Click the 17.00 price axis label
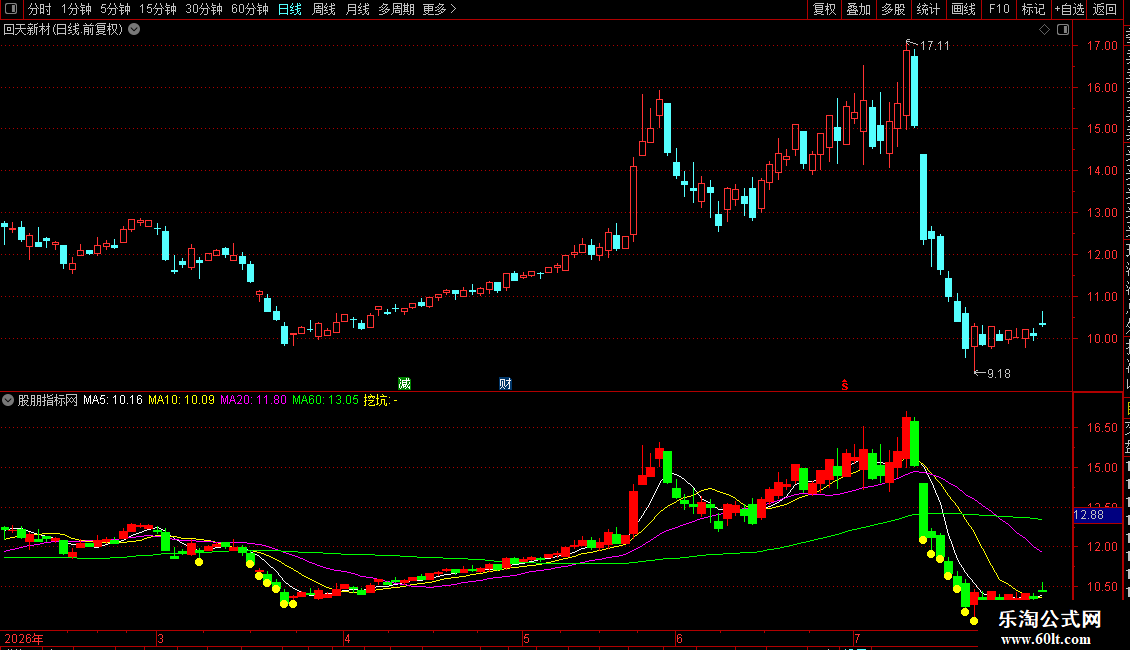The width and height of the screenshot is (1130, 650). 1102,45
